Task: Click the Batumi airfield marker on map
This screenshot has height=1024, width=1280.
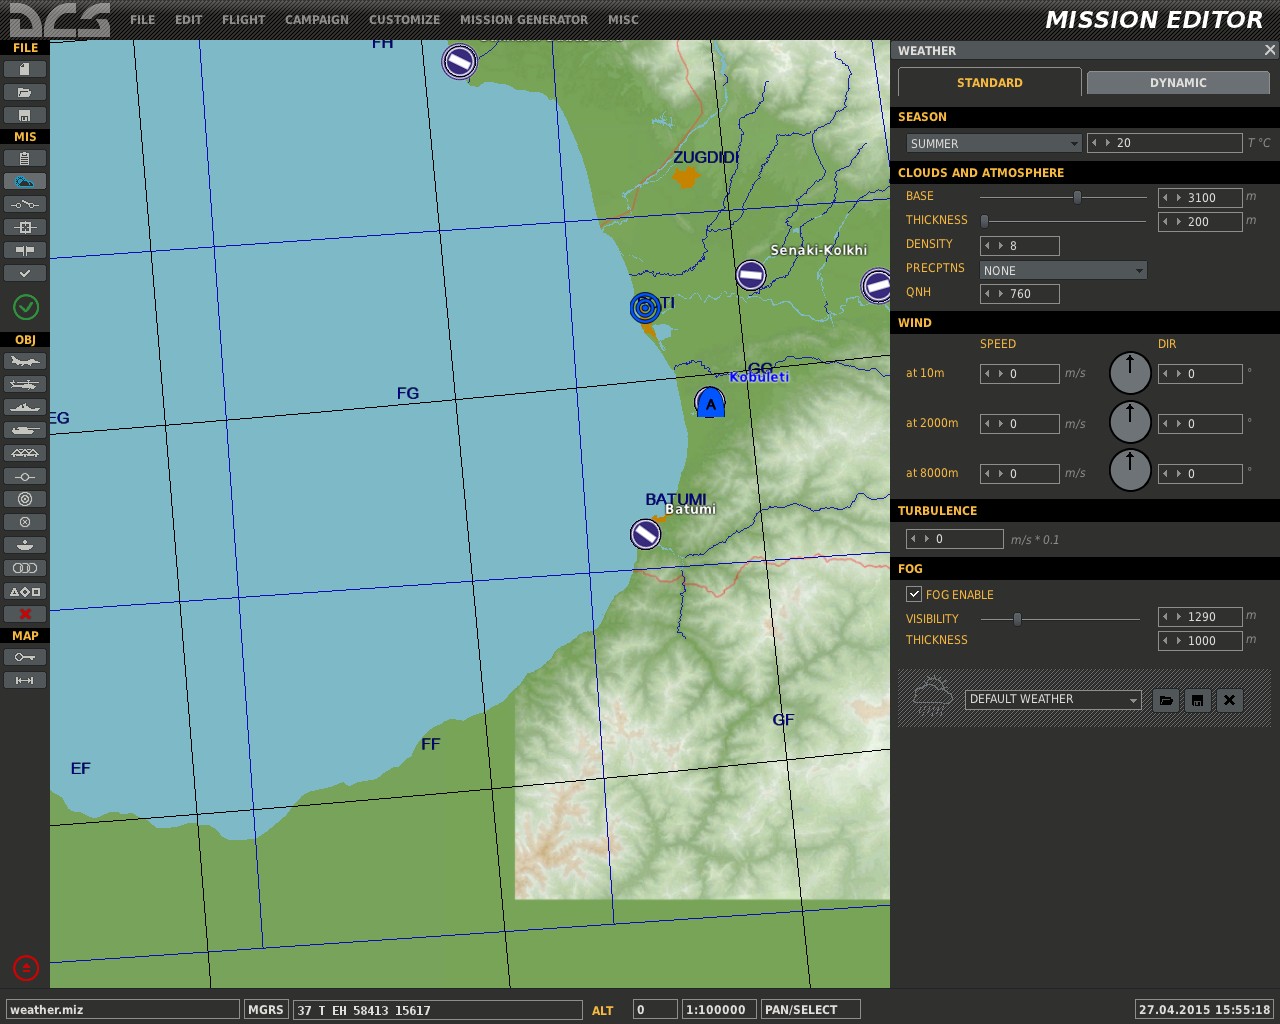Action: point(645,534)
